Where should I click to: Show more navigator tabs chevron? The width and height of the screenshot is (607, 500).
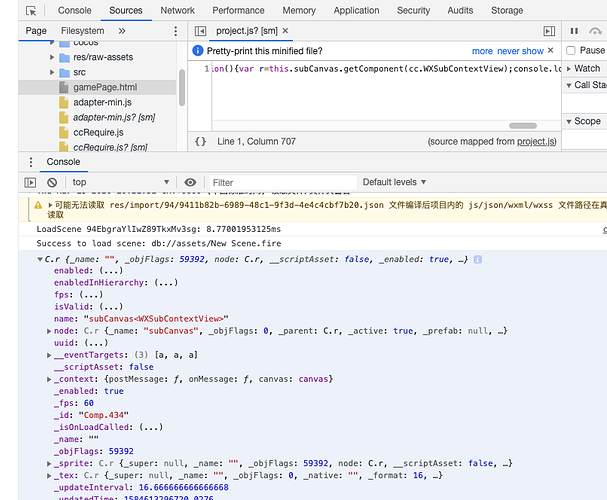click(122, 31)
